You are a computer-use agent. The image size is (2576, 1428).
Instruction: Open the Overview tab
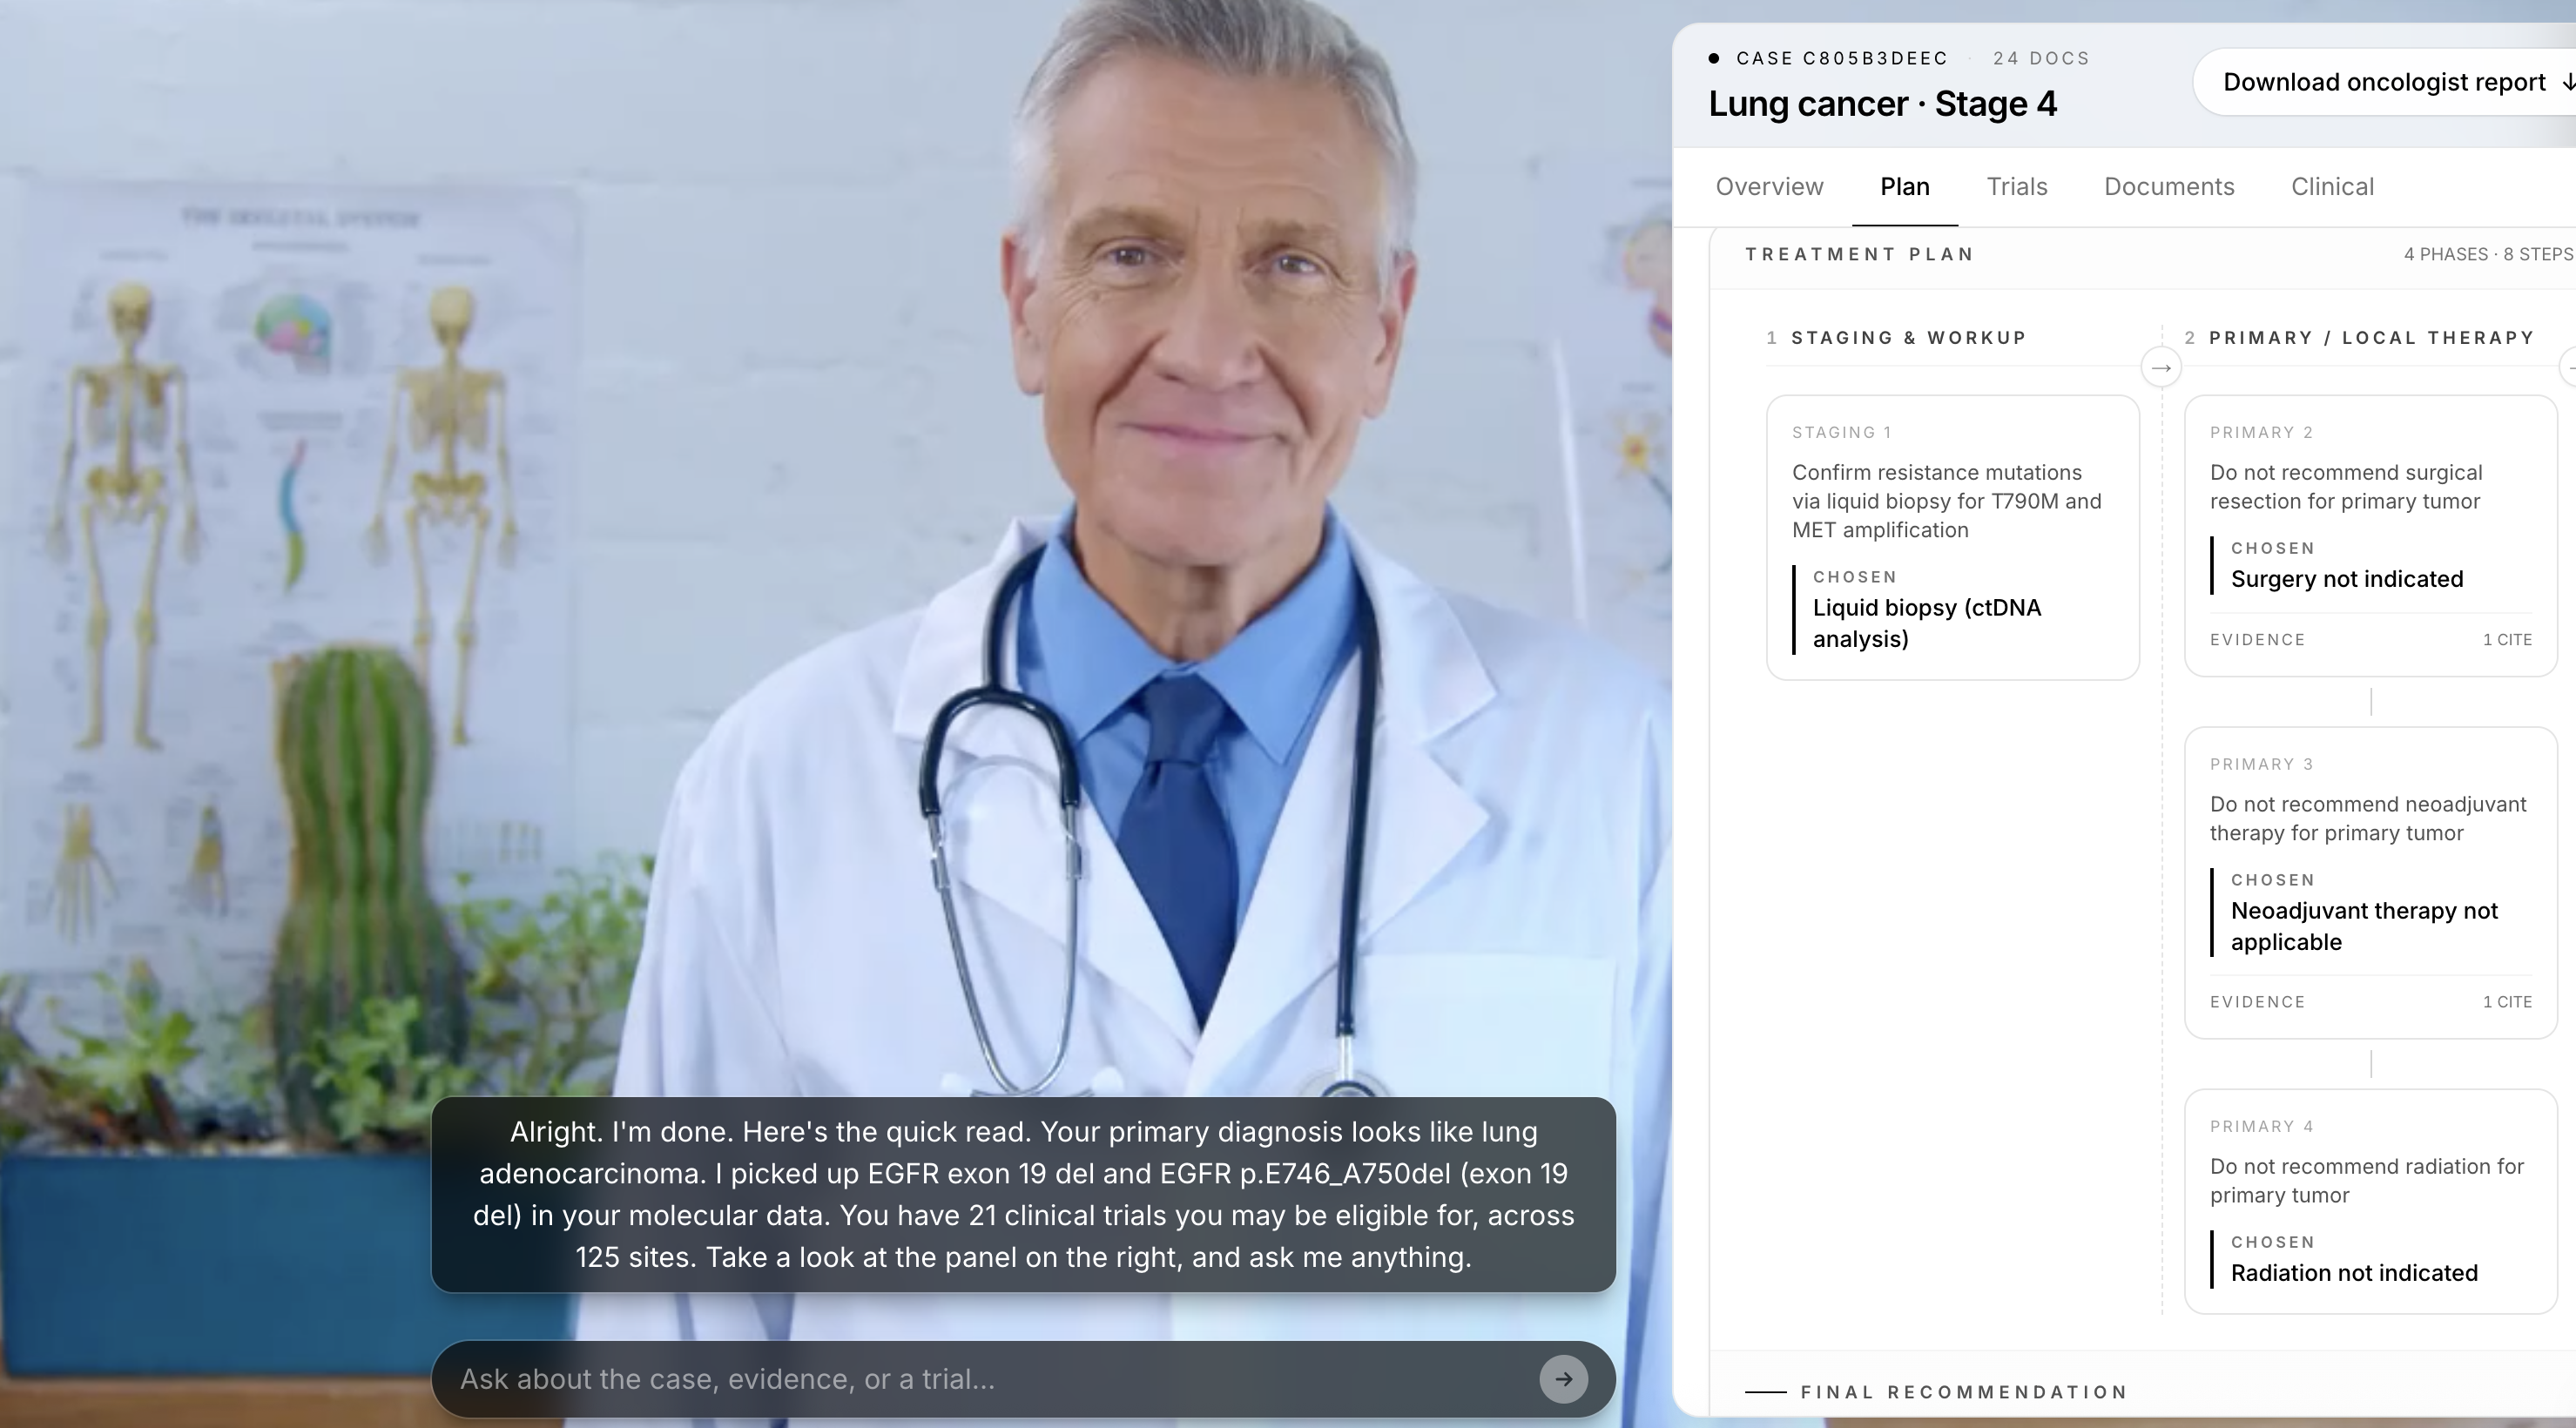(x=1769, y=187)
